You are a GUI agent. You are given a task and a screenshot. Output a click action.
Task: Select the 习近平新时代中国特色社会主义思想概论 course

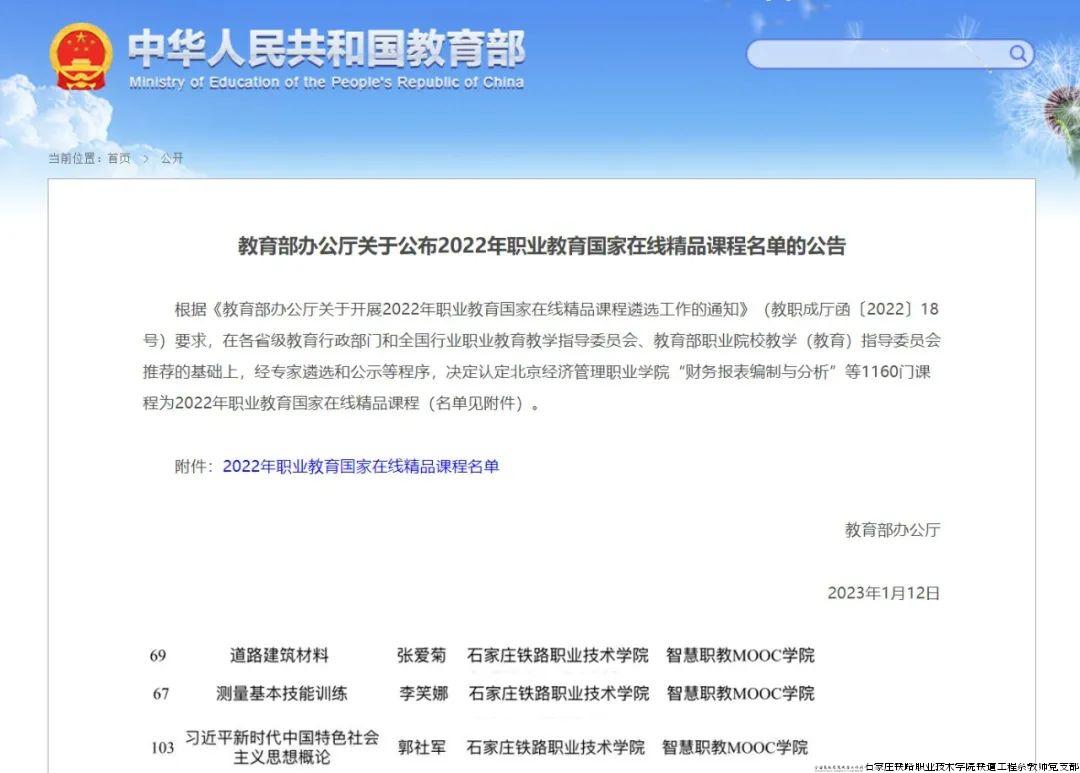(282, 747)
